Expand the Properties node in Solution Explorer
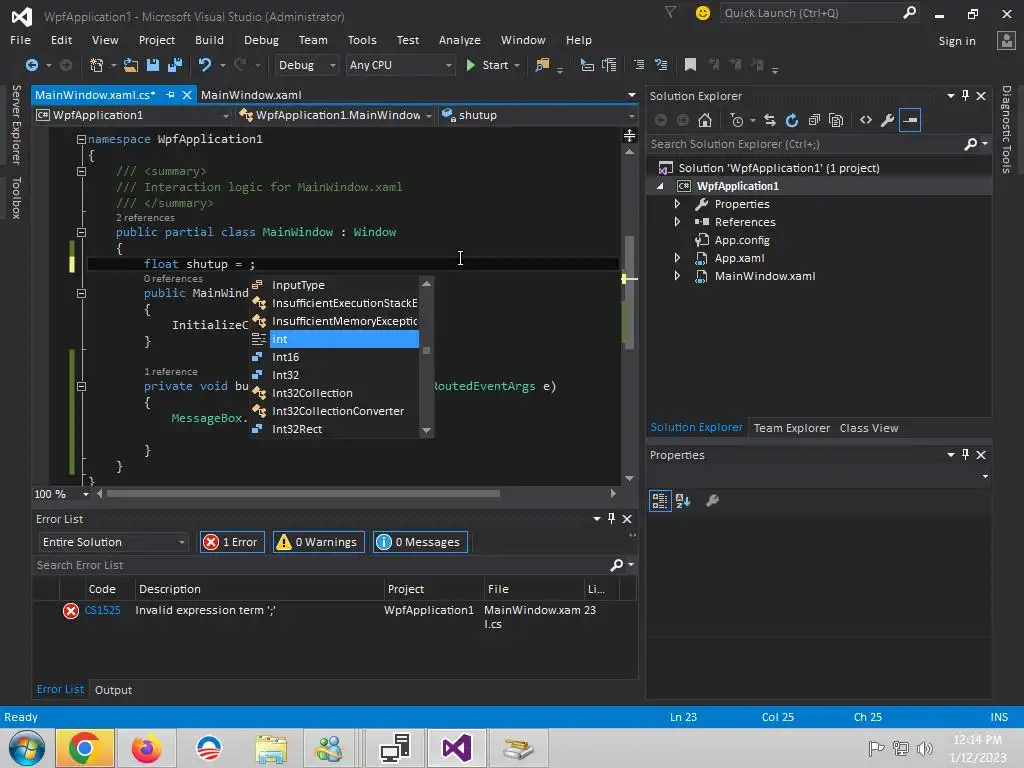Image resolution: width=1024 pixels, height=768 pixels. 677,204
